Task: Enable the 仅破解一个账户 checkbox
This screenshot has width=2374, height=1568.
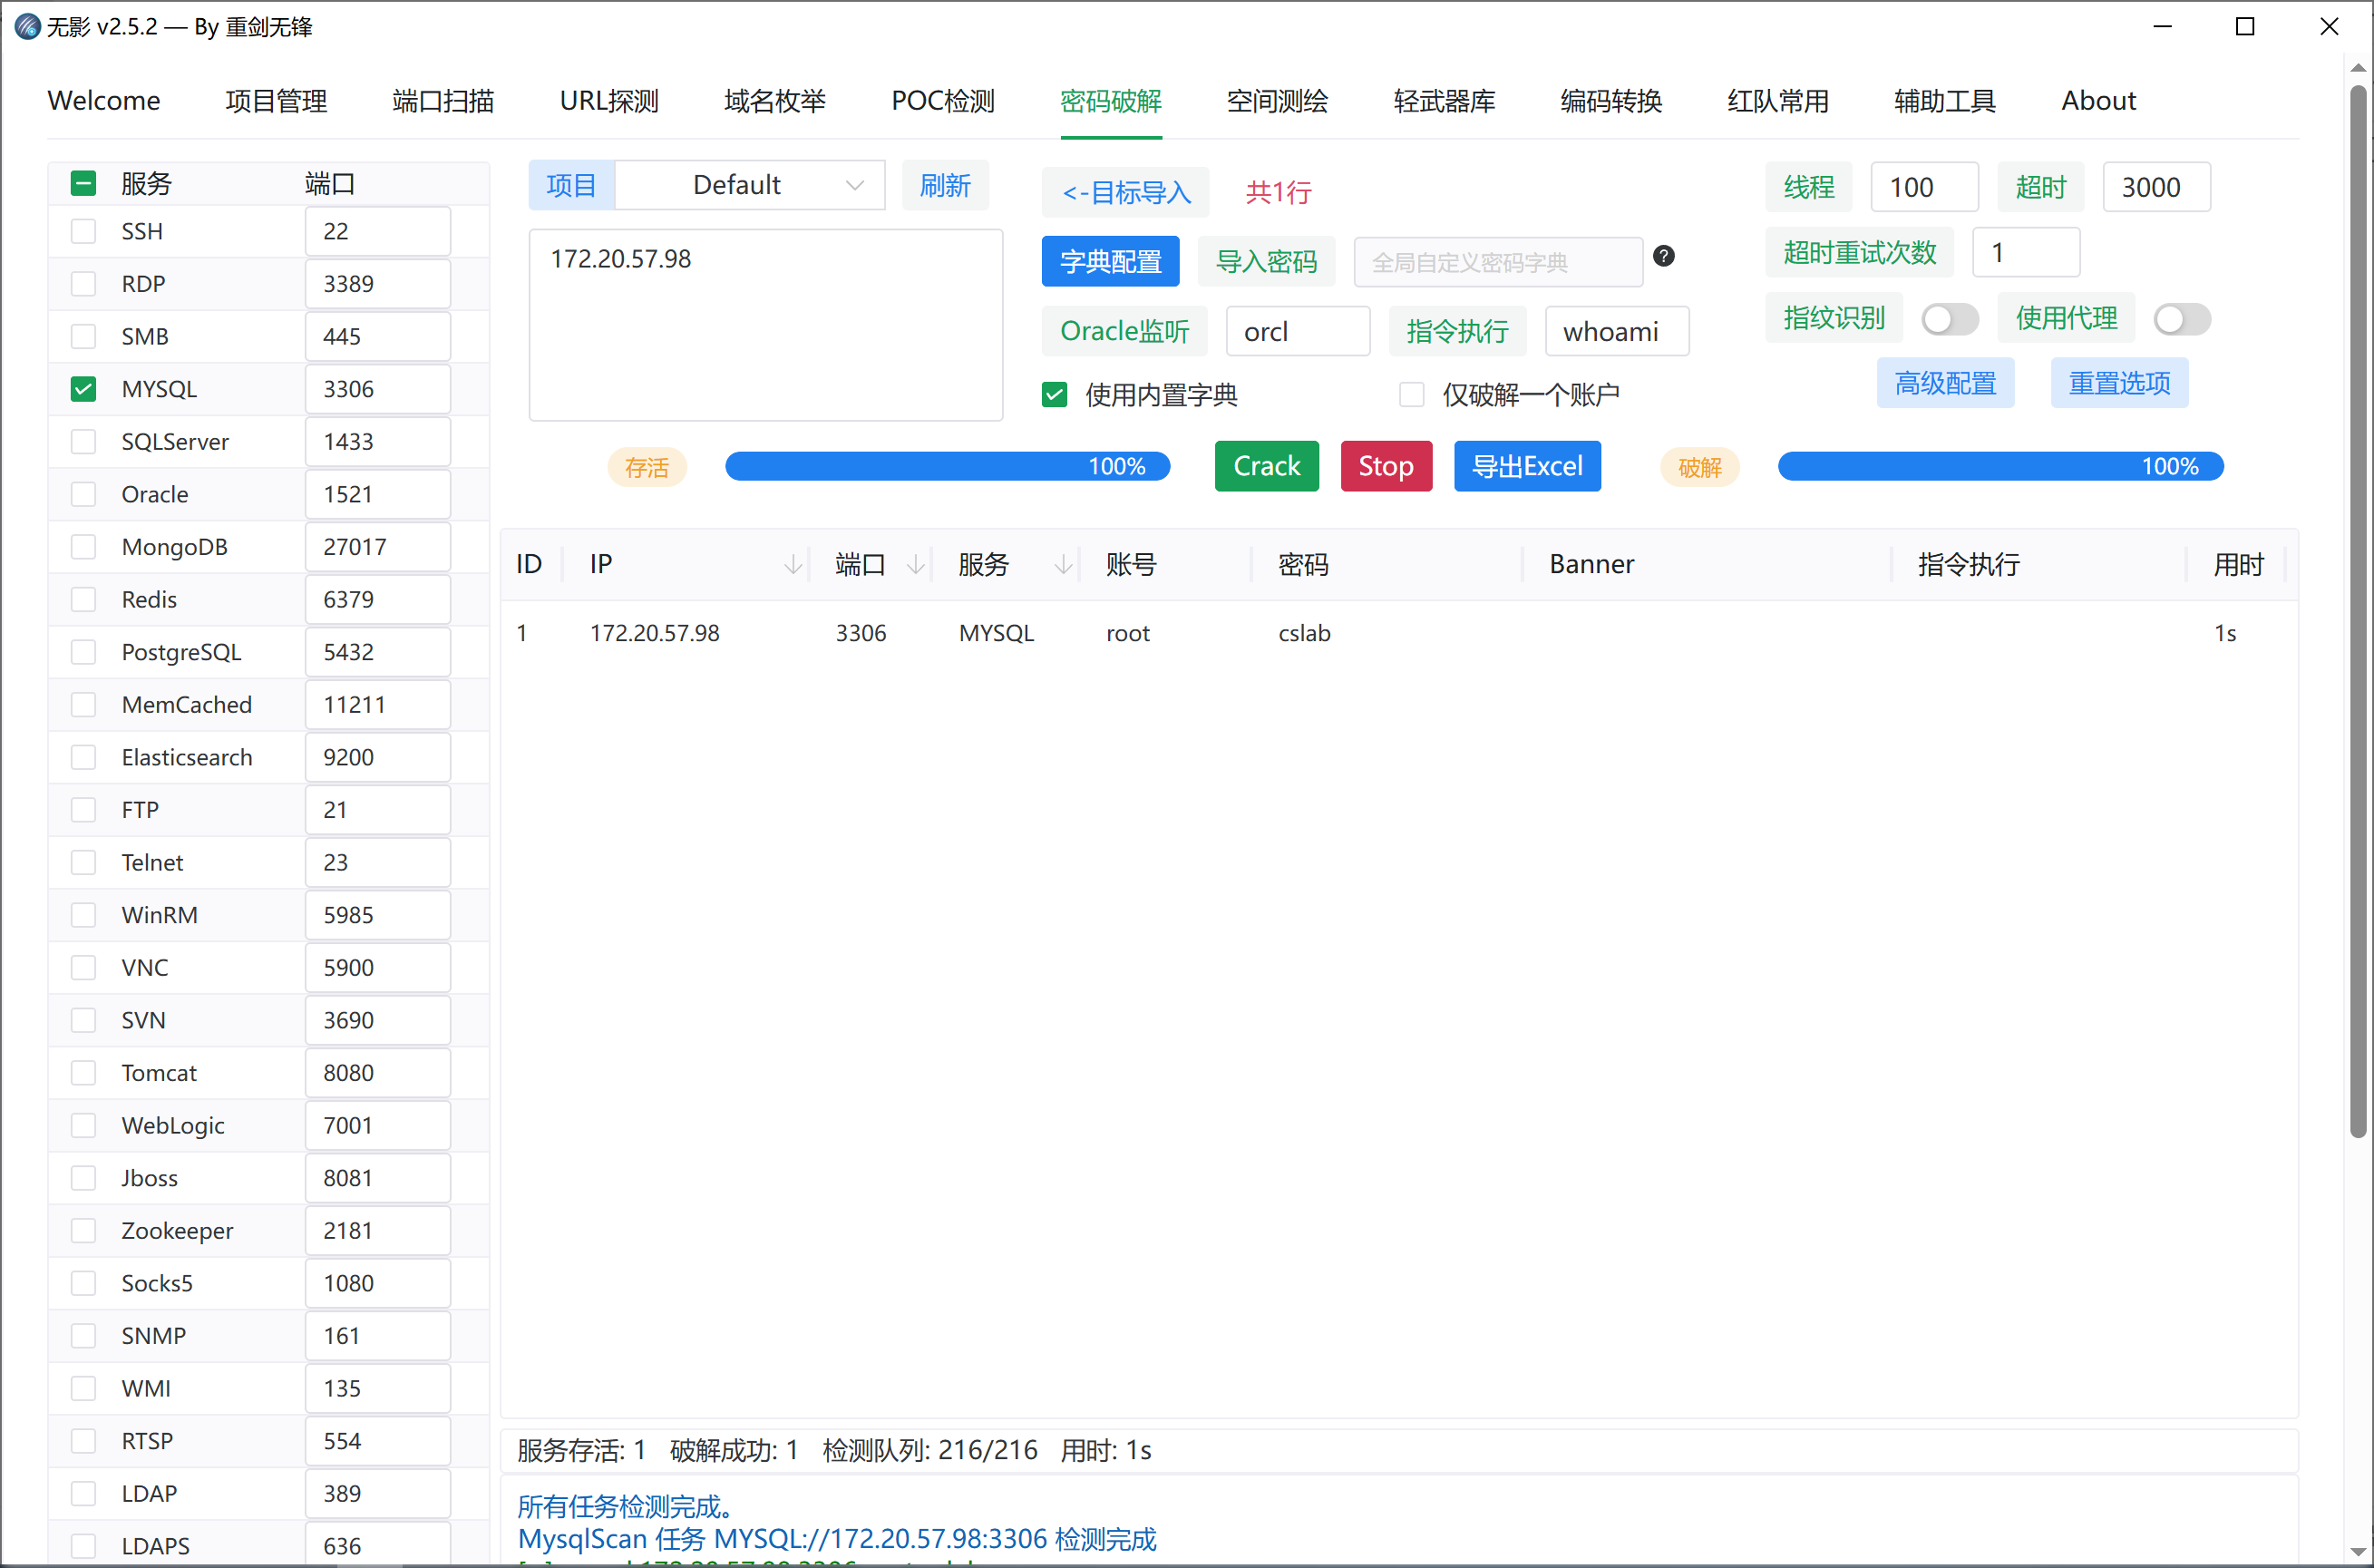Action: click(1411, 395)
